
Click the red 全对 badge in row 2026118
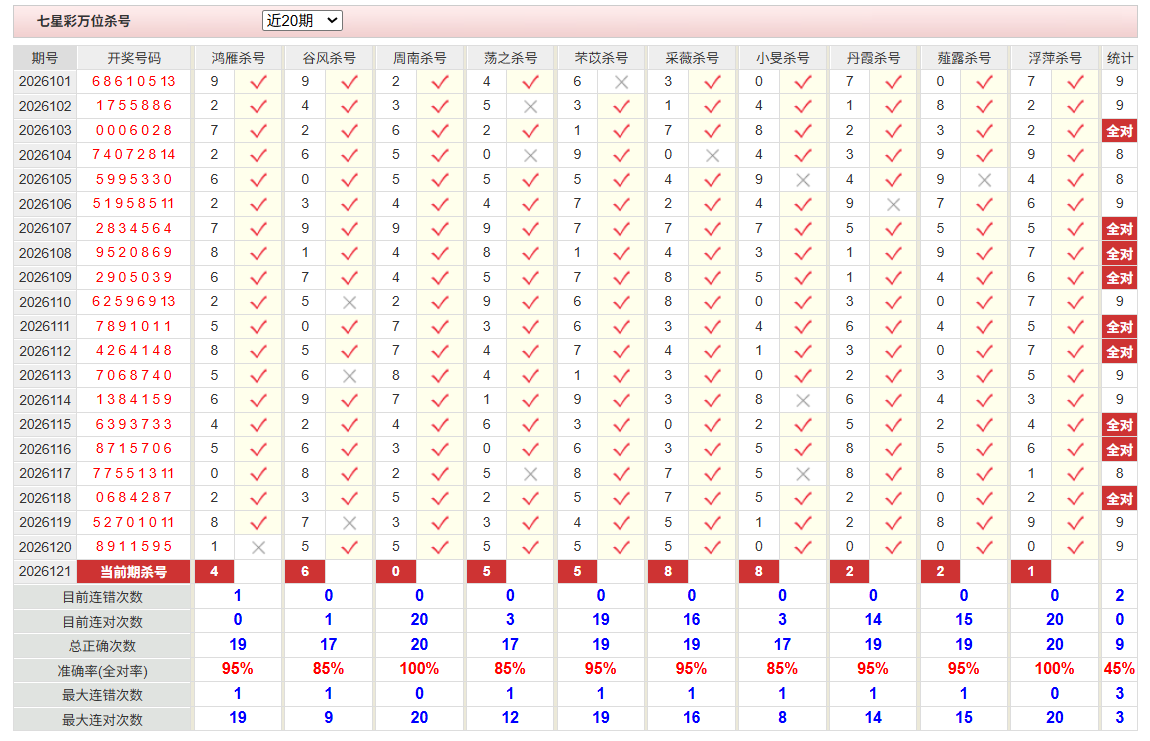1119,498
